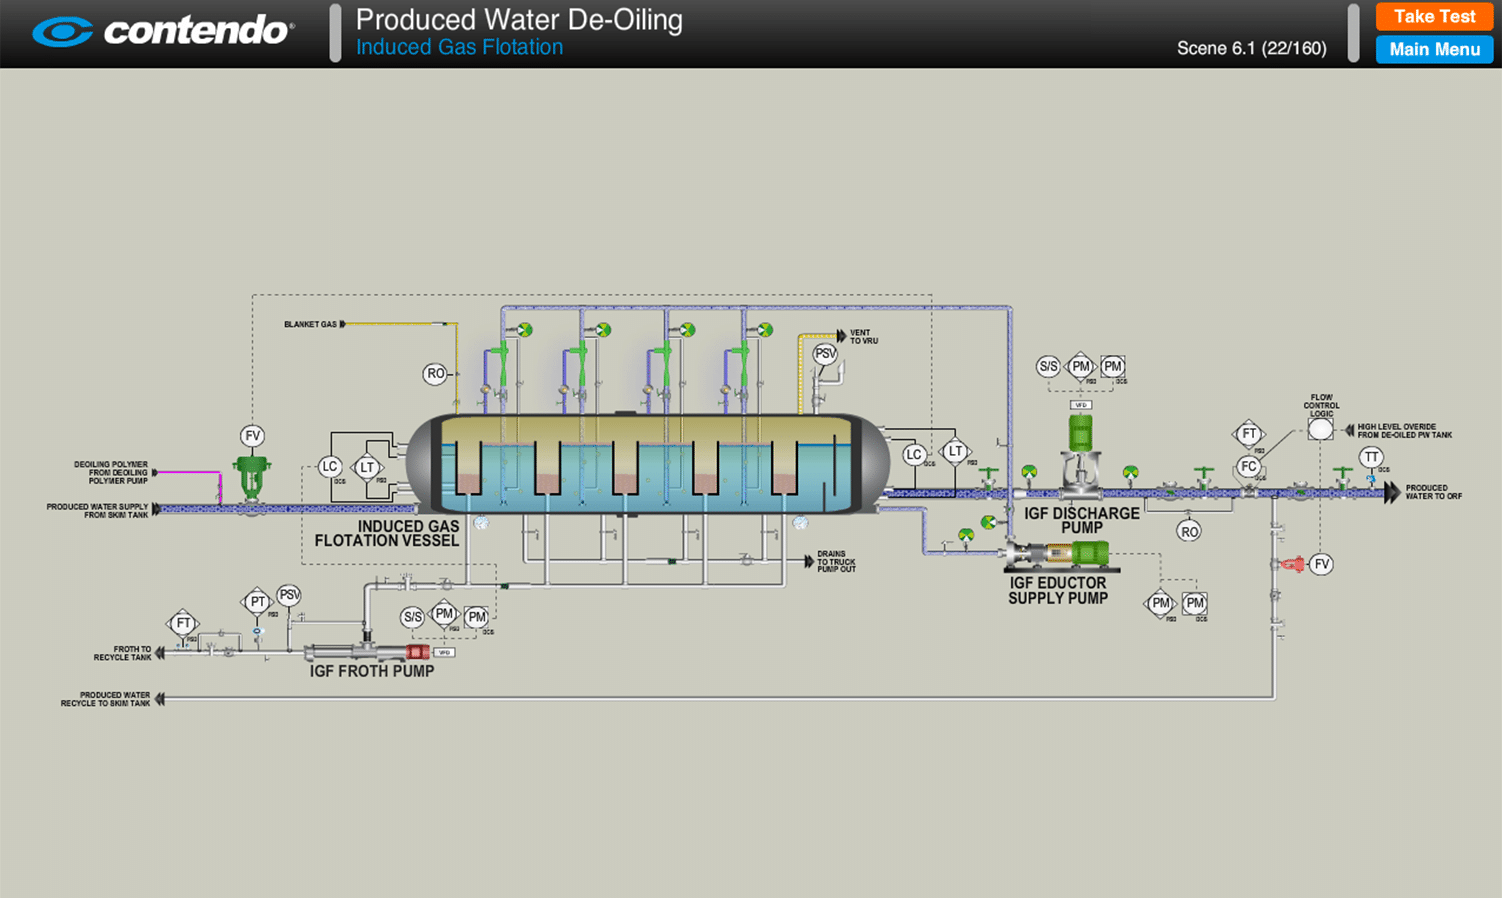Image resolution: width=1502 pixels, height=898 pixels.
Task: Click the Scene 6.1 indicator
Action: [1251, 47]
